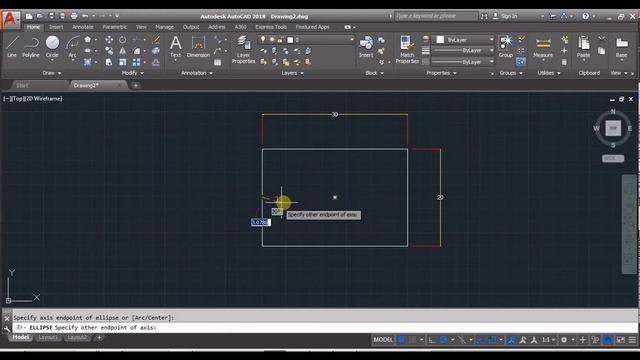The height and width of the screenshot is (360, 640).
Task: Click the MODEL space button in status bar
Action: [383, 340]
